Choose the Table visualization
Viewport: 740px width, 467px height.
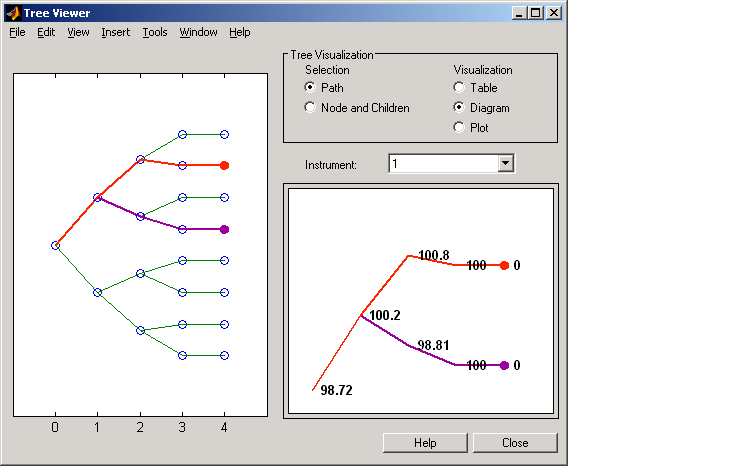pyautogui.click(x=459, y=87)
